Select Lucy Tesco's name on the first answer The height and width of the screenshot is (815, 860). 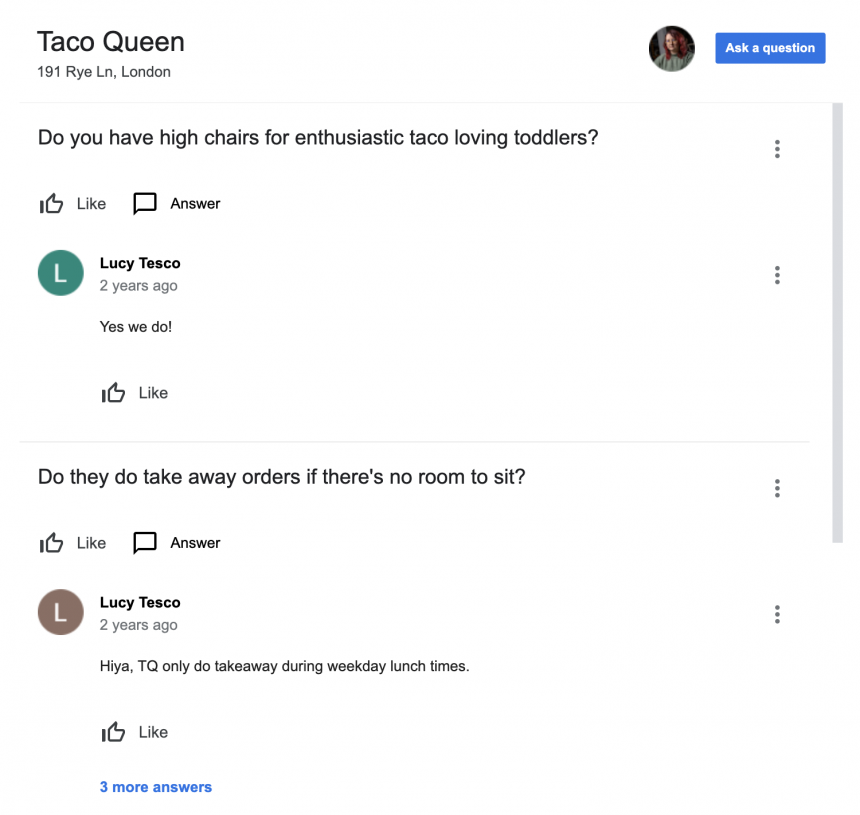pos(140,263)
